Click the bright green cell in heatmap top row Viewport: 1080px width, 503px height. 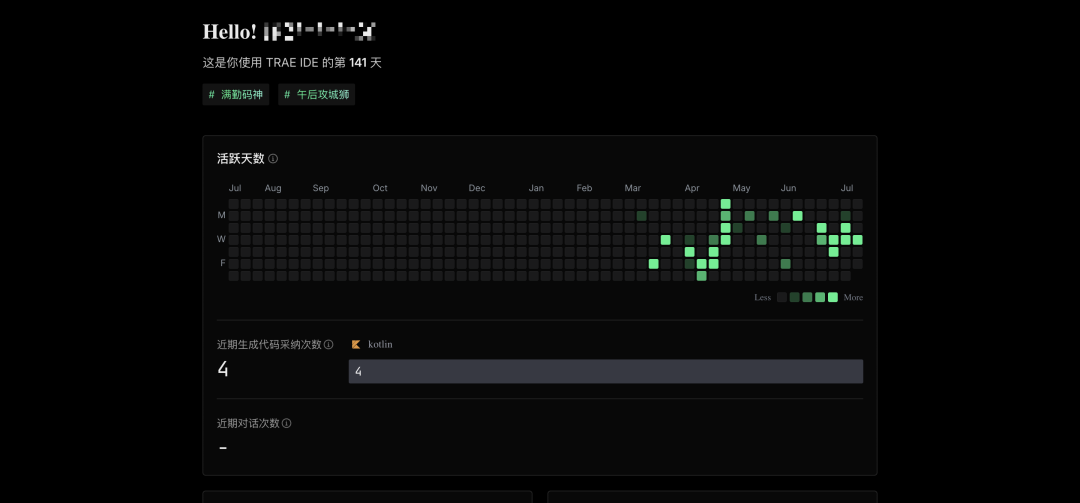click(726, 204)
